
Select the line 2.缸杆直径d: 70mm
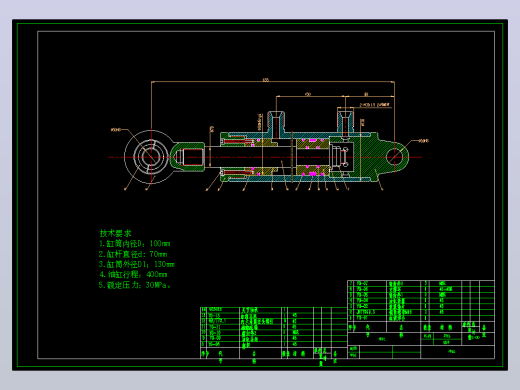click(x=133, y=254)
